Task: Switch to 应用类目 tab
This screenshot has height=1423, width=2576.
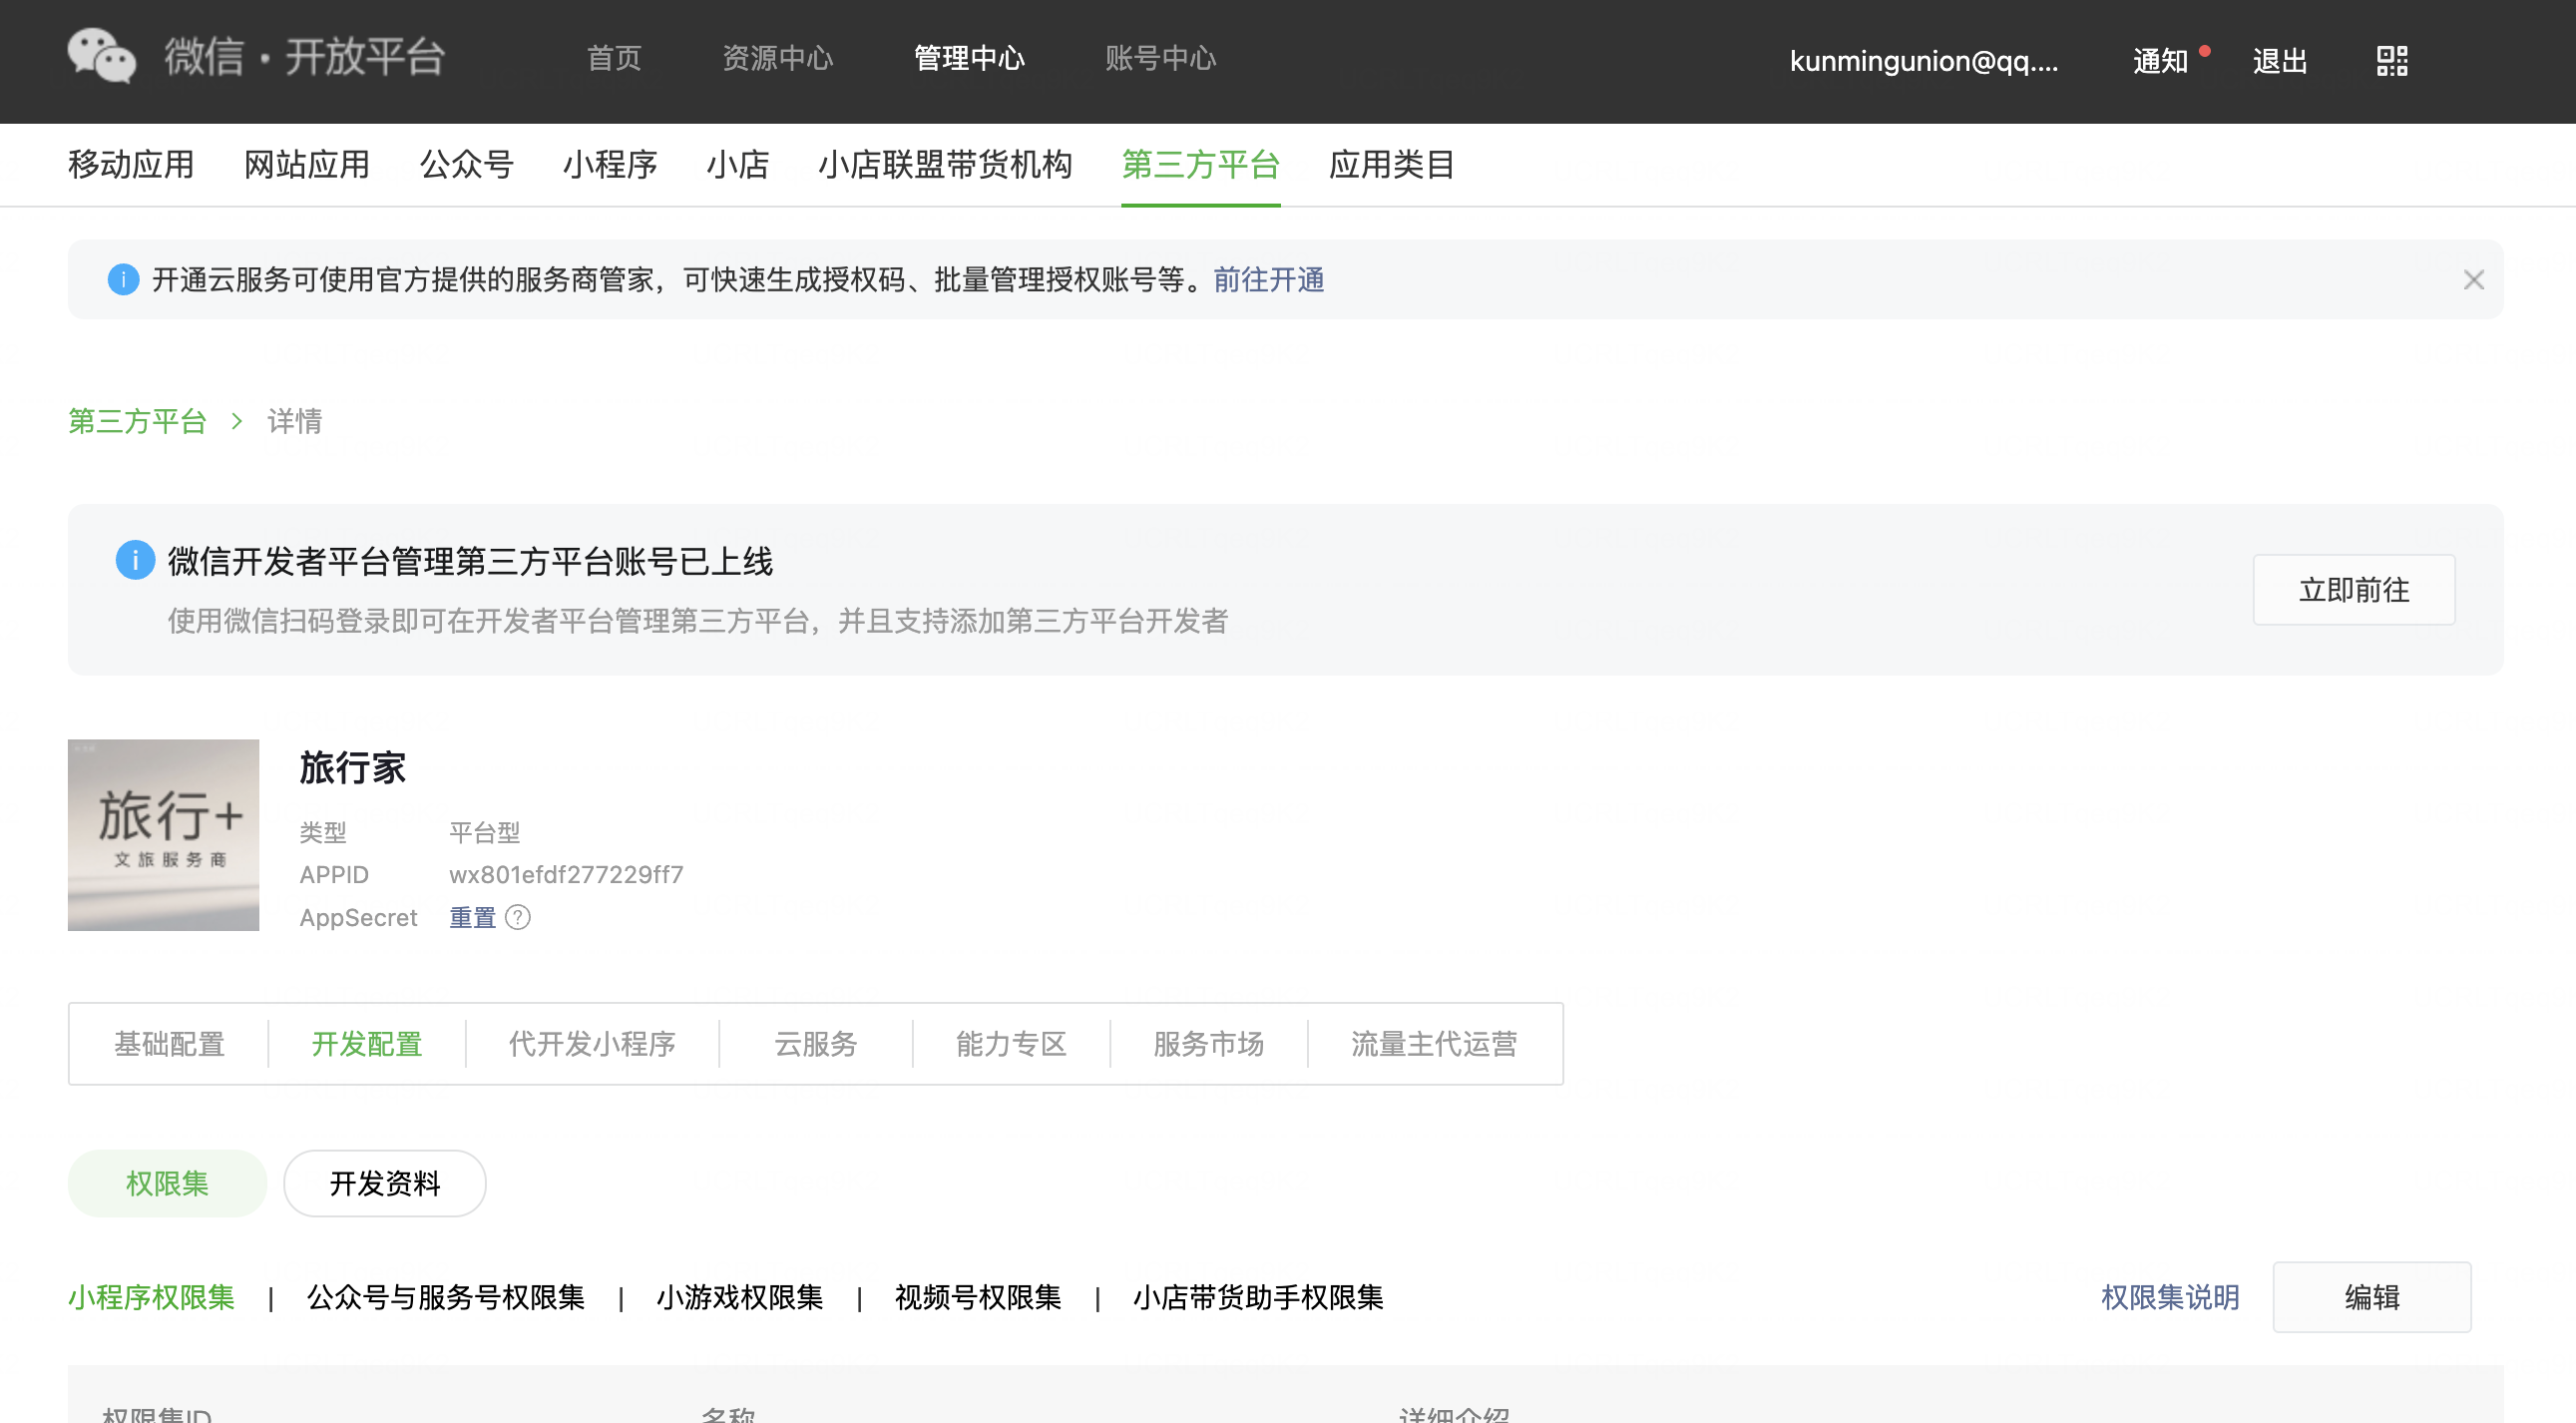Action: (1391, 164)
